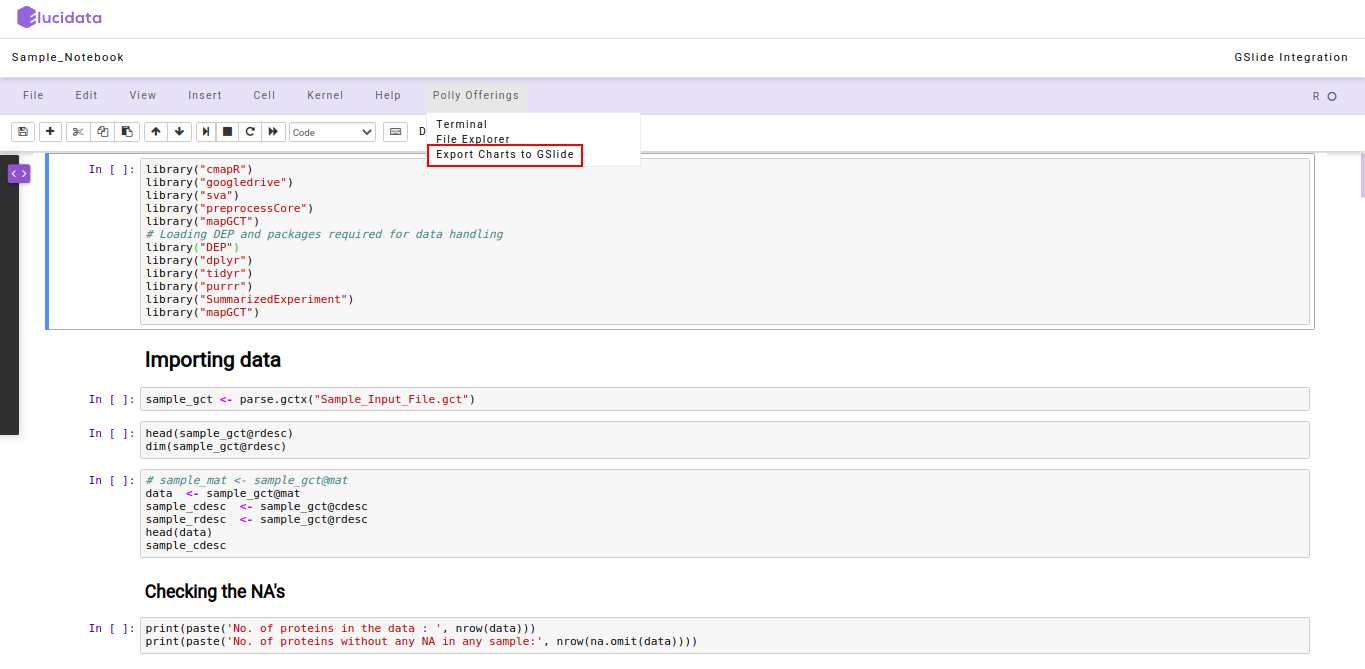Open the command palette keyboard icon

pos(395,131)
